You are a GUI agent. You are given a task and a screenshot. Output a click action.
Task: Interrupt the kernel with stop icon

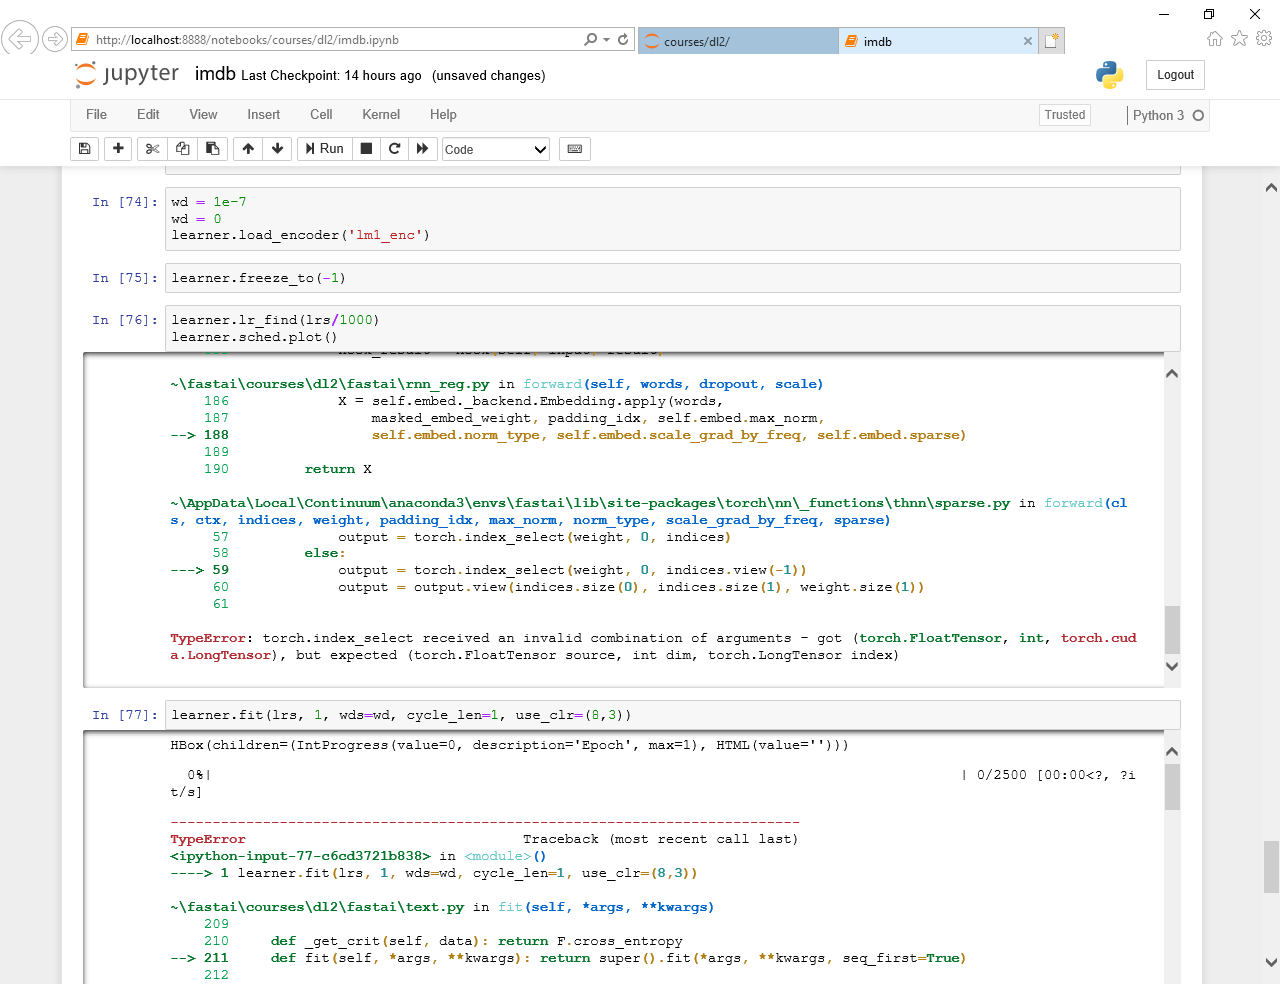point(366,149)
